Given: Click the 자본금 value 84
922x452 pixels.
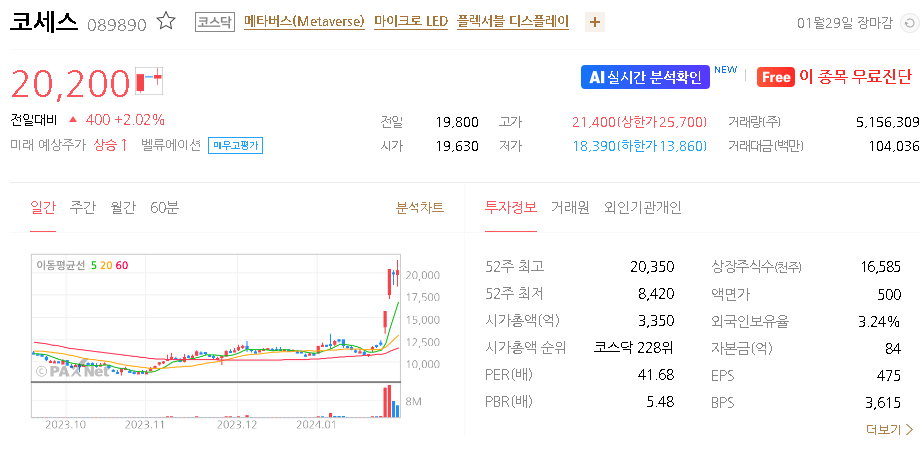Looking at the screenshot, I should tap(893, 349).
